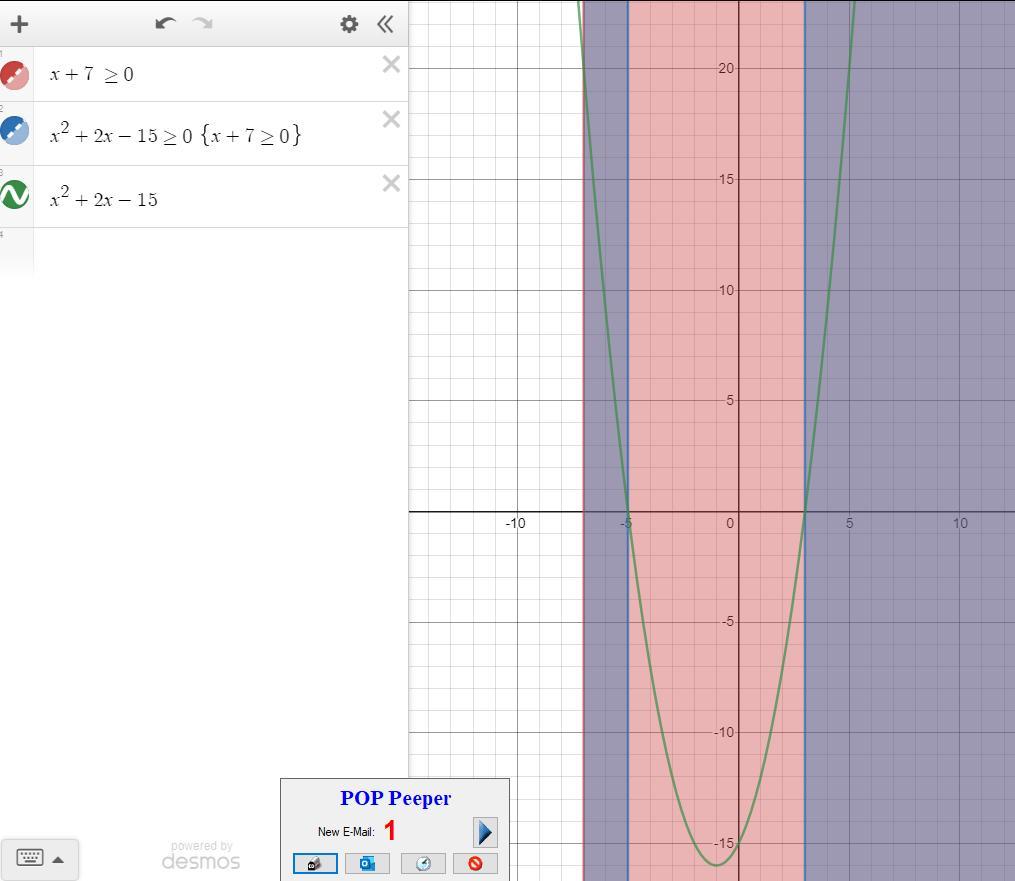Click the x-axis label -10

[x=515, y=523]
